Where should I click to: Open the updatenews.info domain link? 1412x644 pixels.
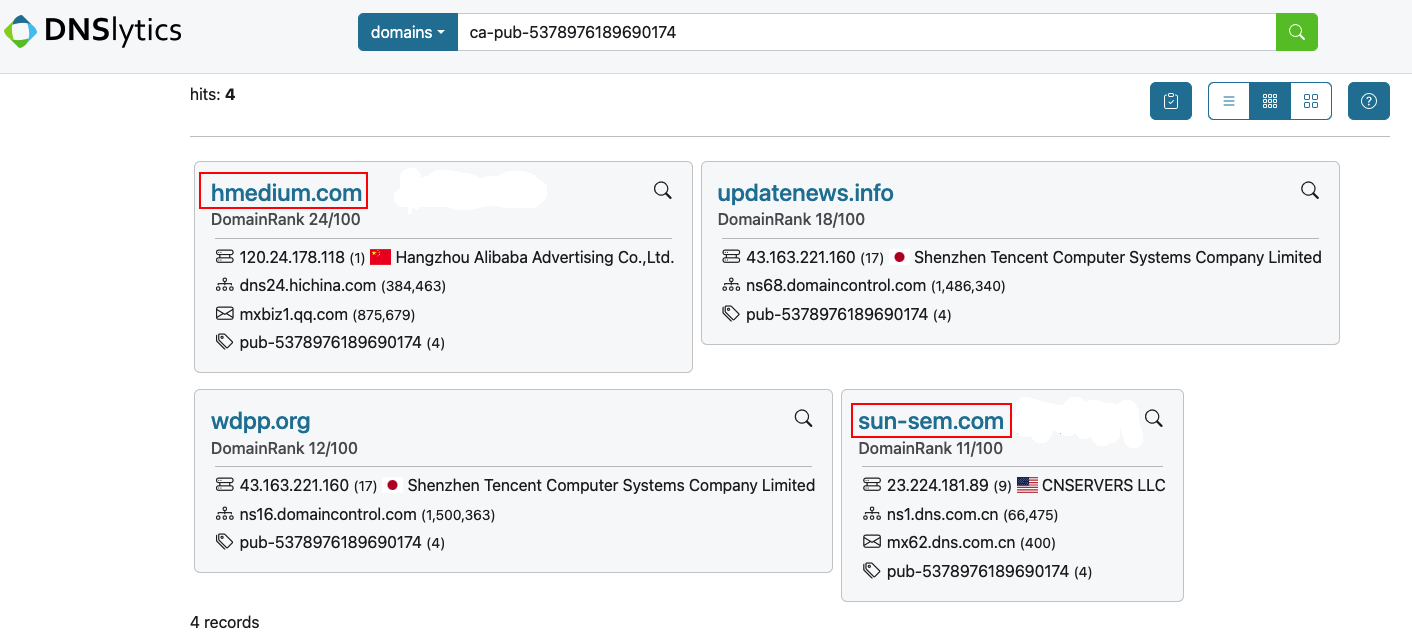coord(805,193)
